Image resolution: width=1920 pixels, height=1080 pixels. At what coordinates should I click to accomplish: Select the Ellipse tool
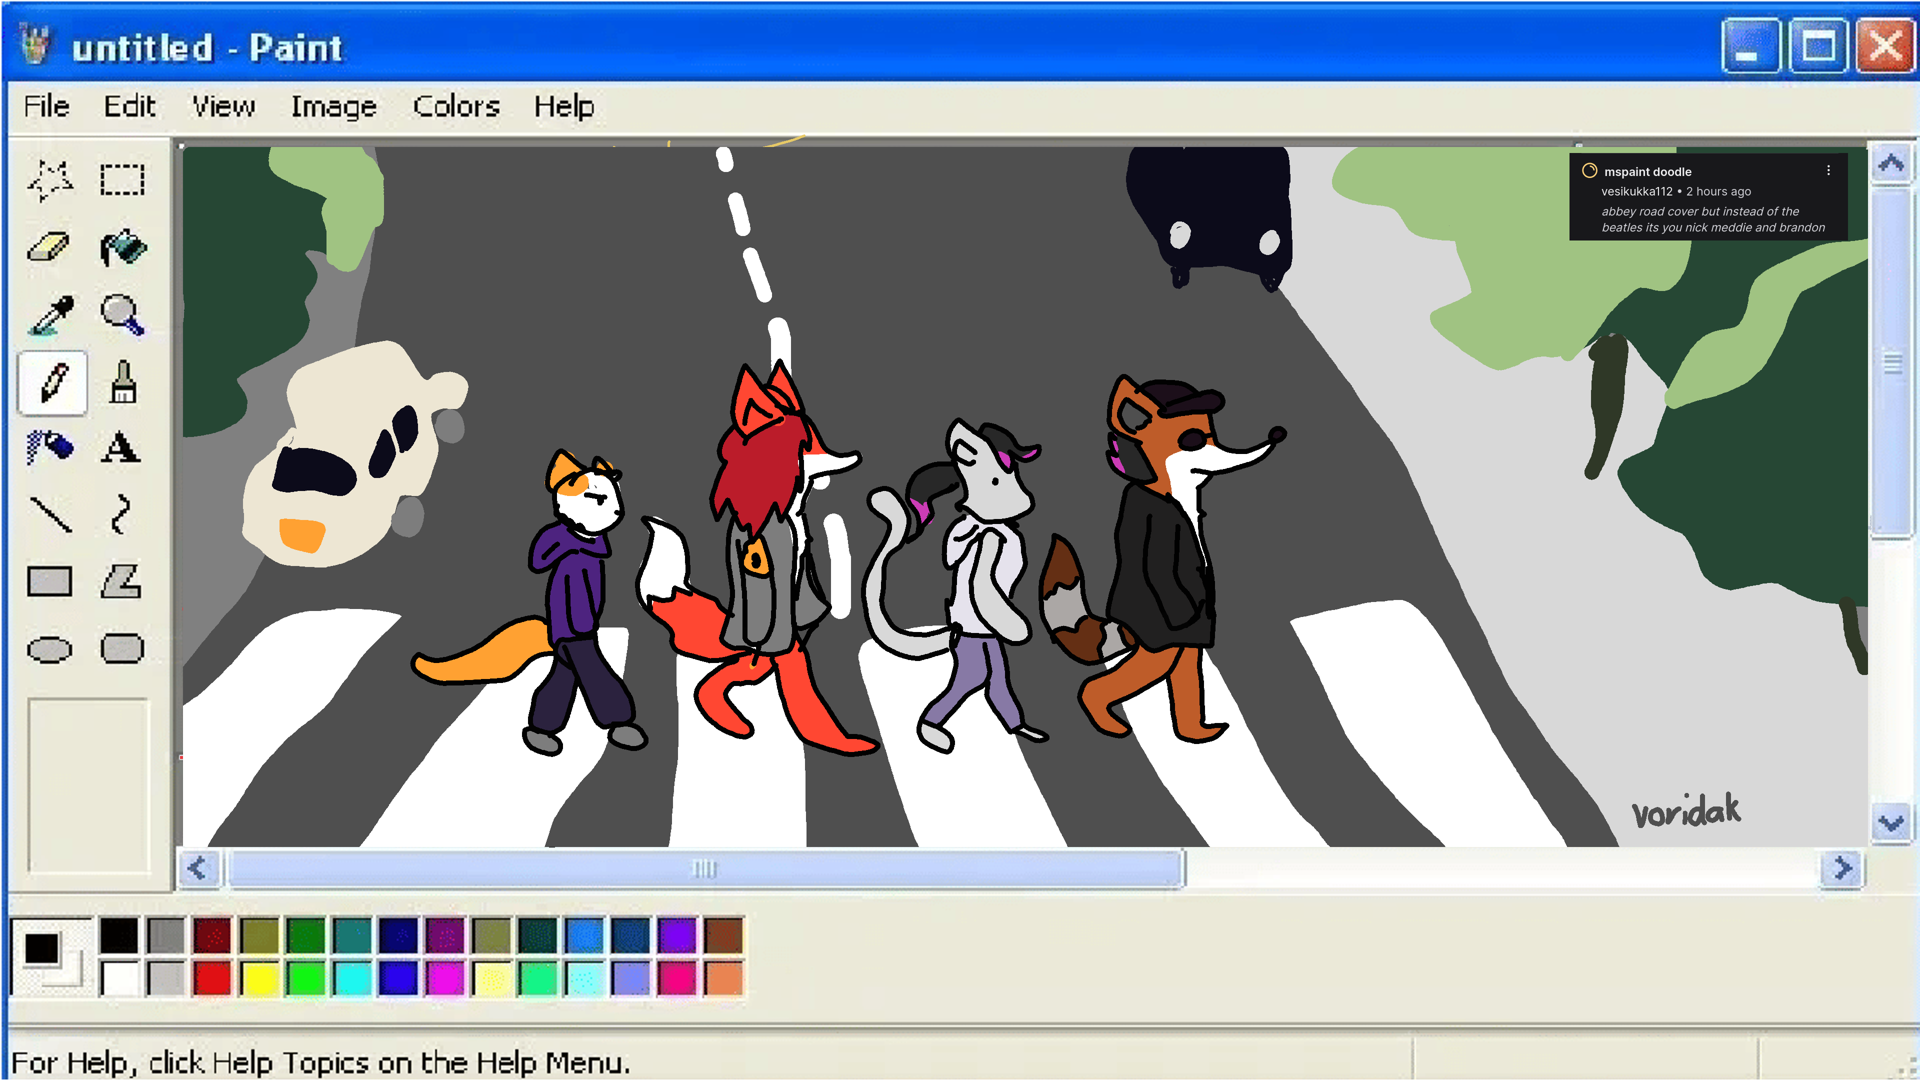point(50,649)
